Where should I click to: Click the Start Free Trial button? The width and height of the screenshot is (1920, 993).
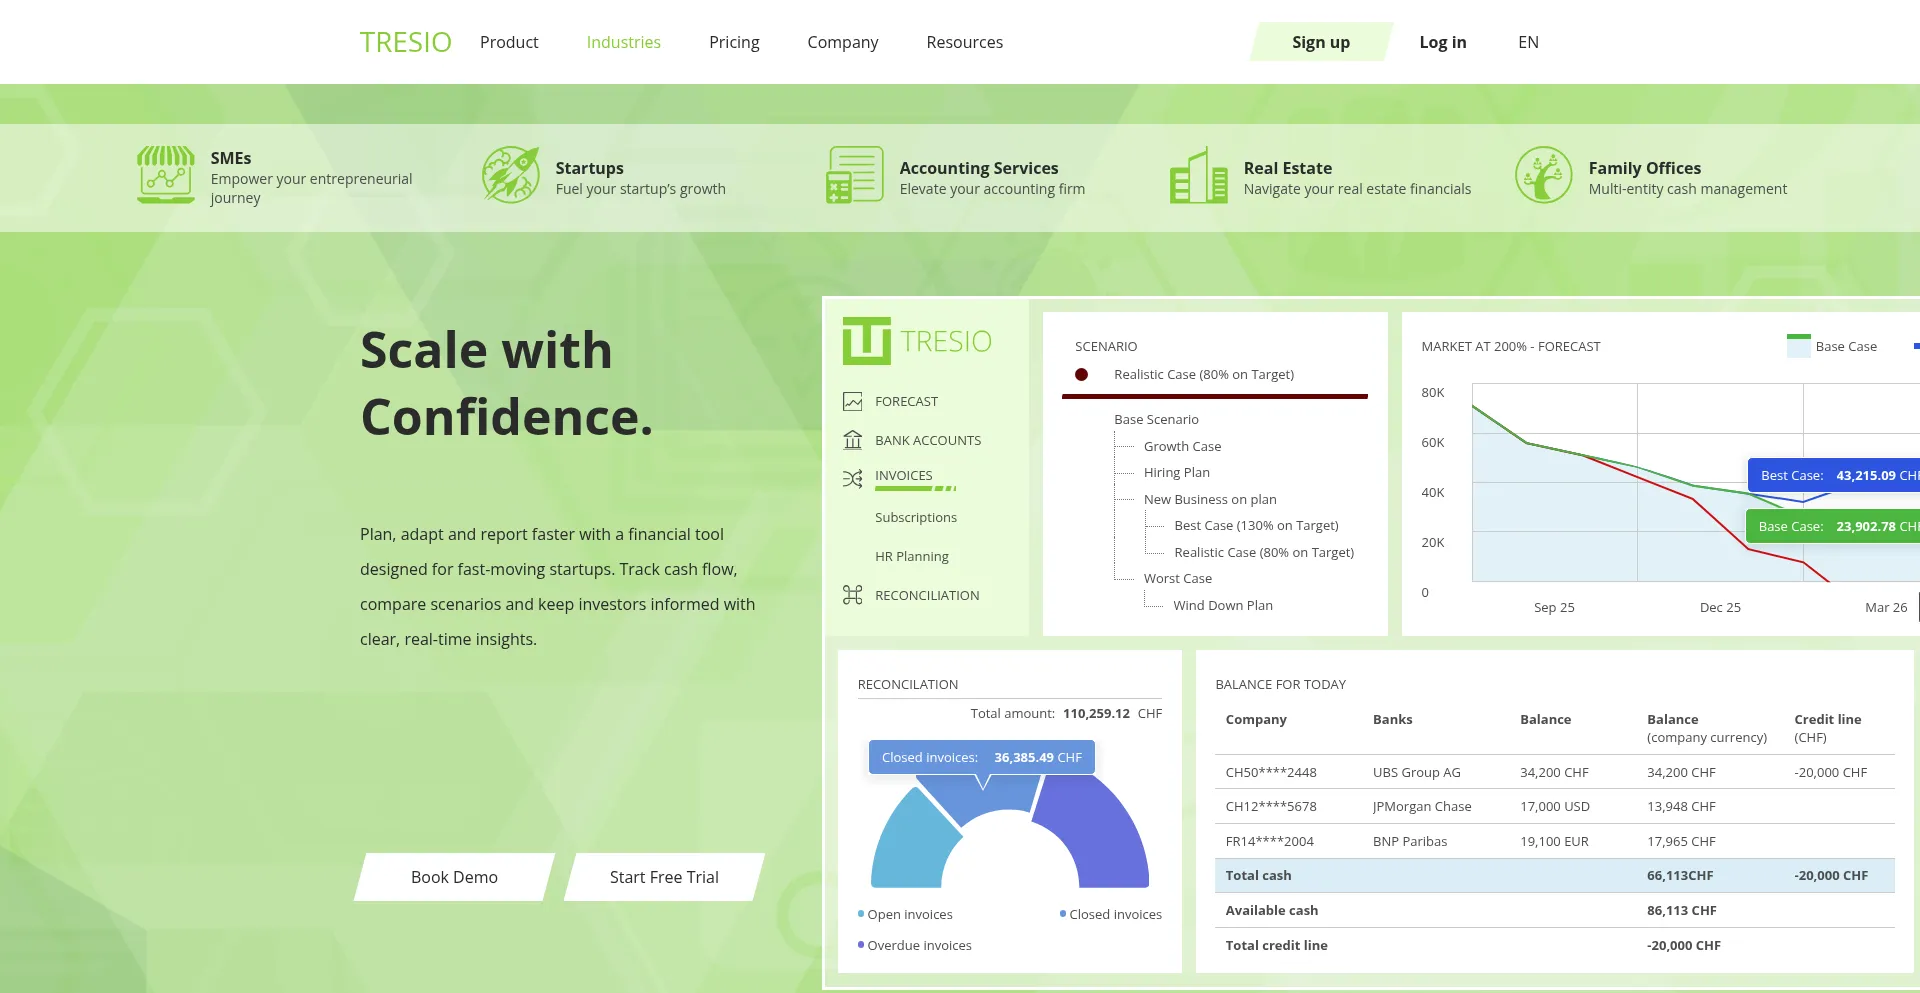pyautogui.click(x=664, y=877)
